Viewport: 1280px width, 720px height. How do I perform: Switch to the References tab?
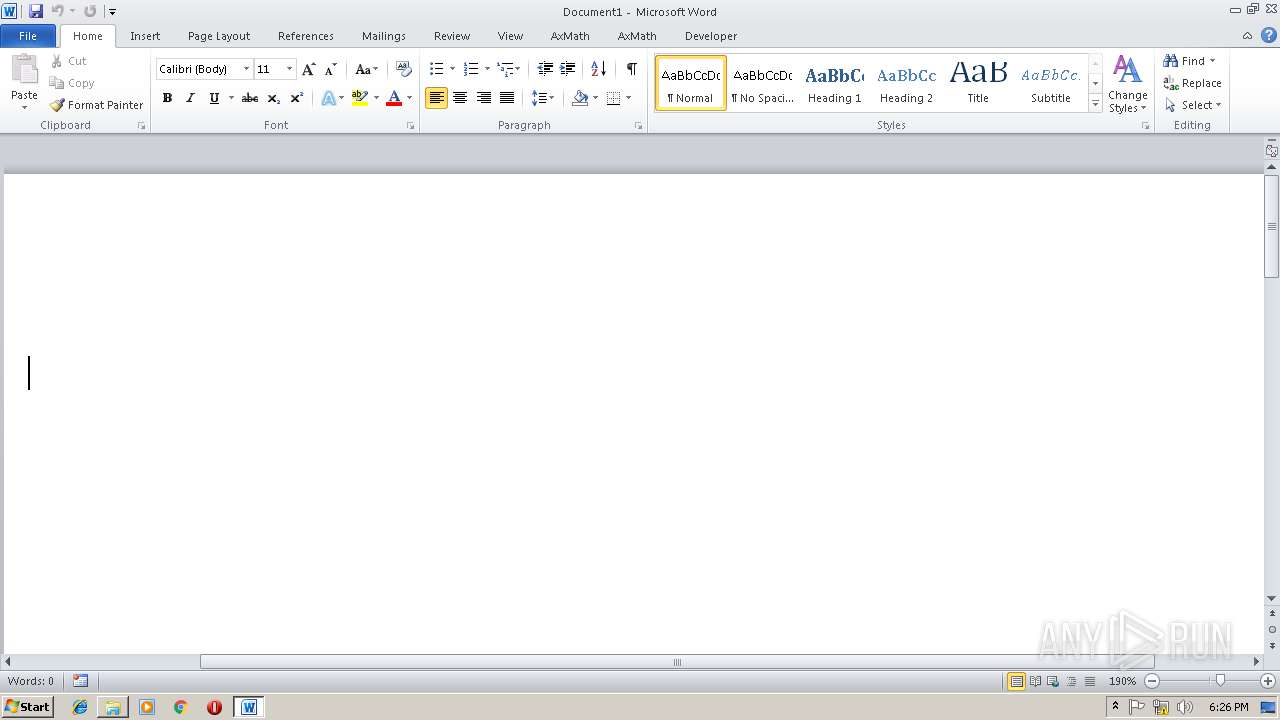(x=306, y=36)
